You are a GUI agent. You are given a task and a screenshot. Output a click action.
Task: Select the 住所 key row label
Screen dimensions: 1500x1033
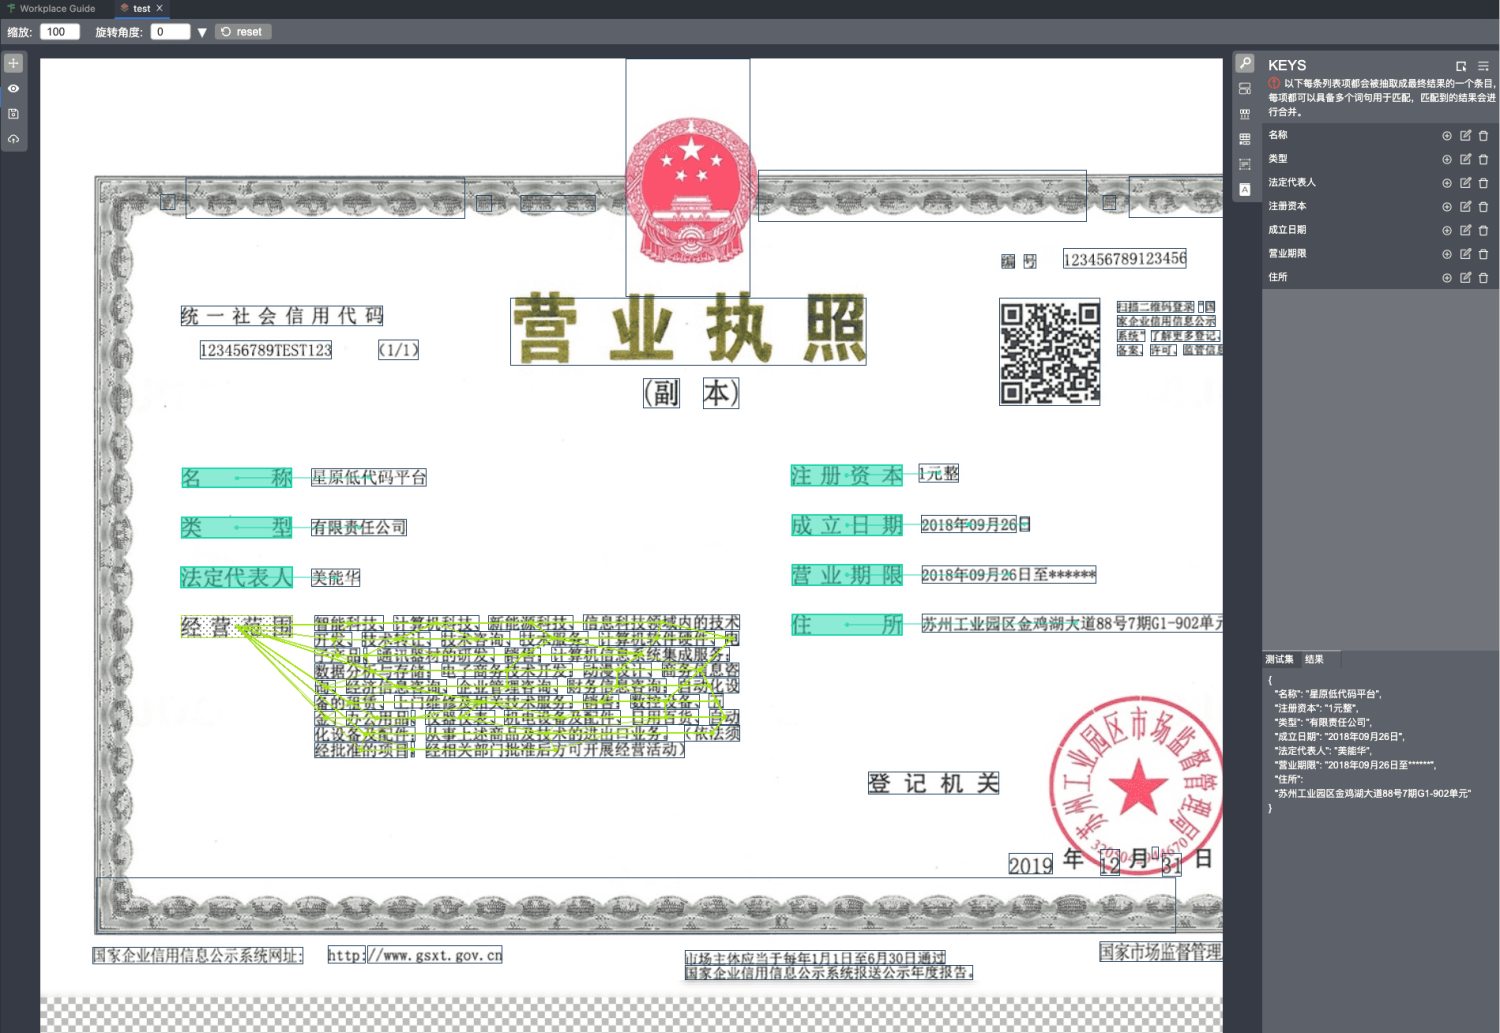(x=1278, y=277)
